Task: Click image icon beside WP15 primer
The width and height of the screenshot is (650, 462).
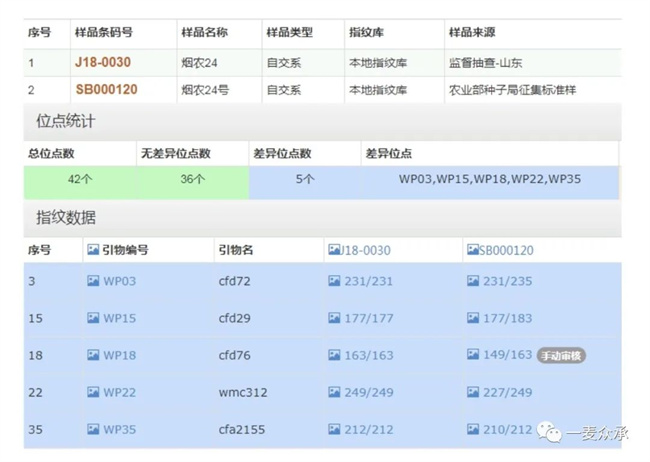Action: click(x=93, y=318)
